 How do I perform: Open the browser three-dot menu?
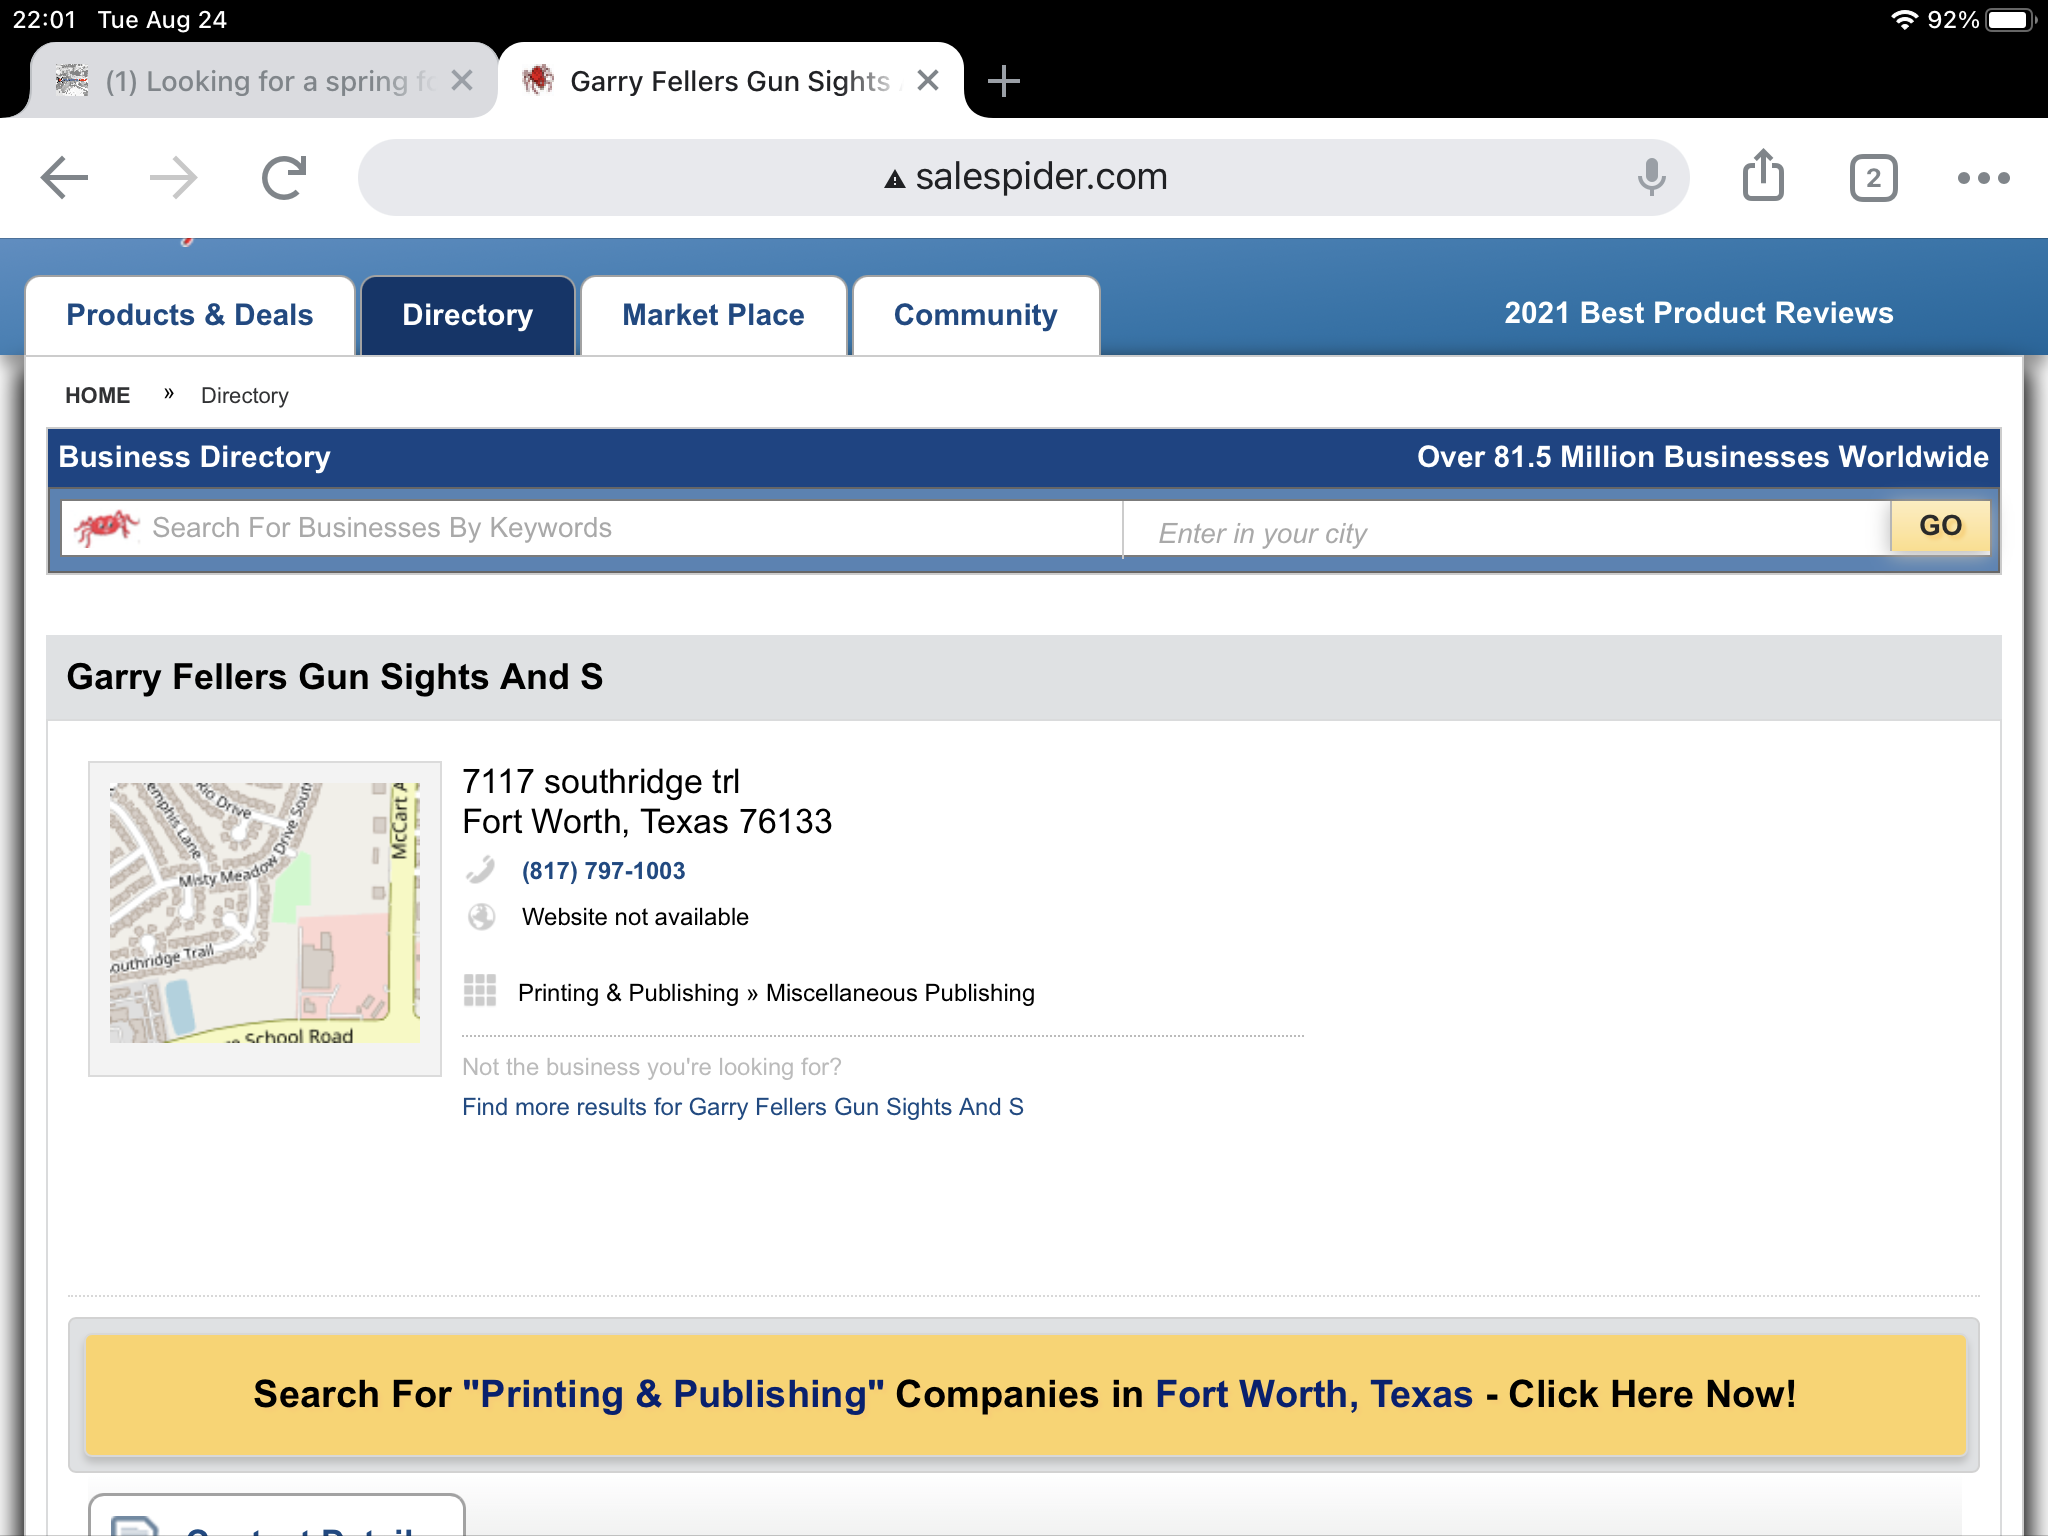(x=1983, y=178)
